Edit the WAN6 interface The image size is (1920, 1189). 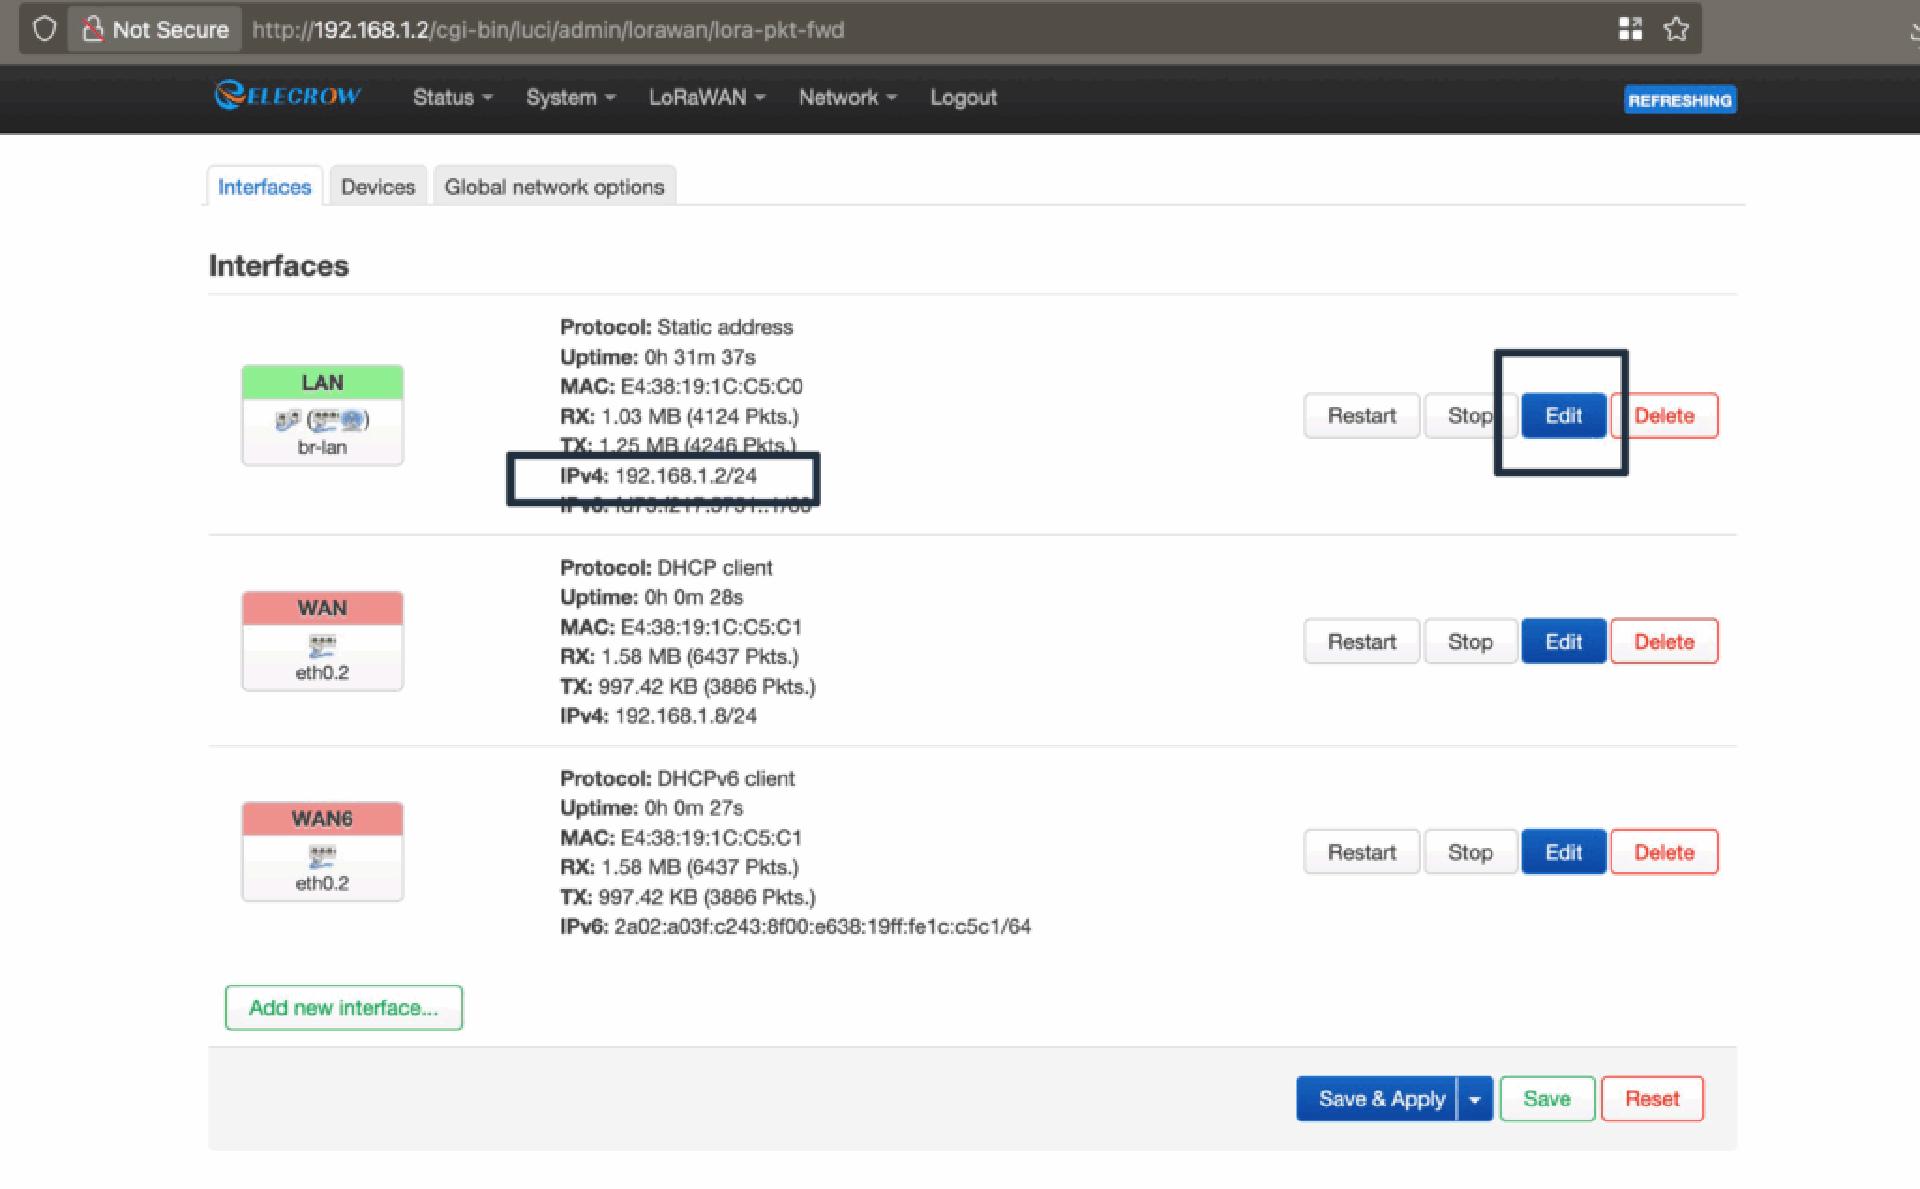(x=1564, y=853)
